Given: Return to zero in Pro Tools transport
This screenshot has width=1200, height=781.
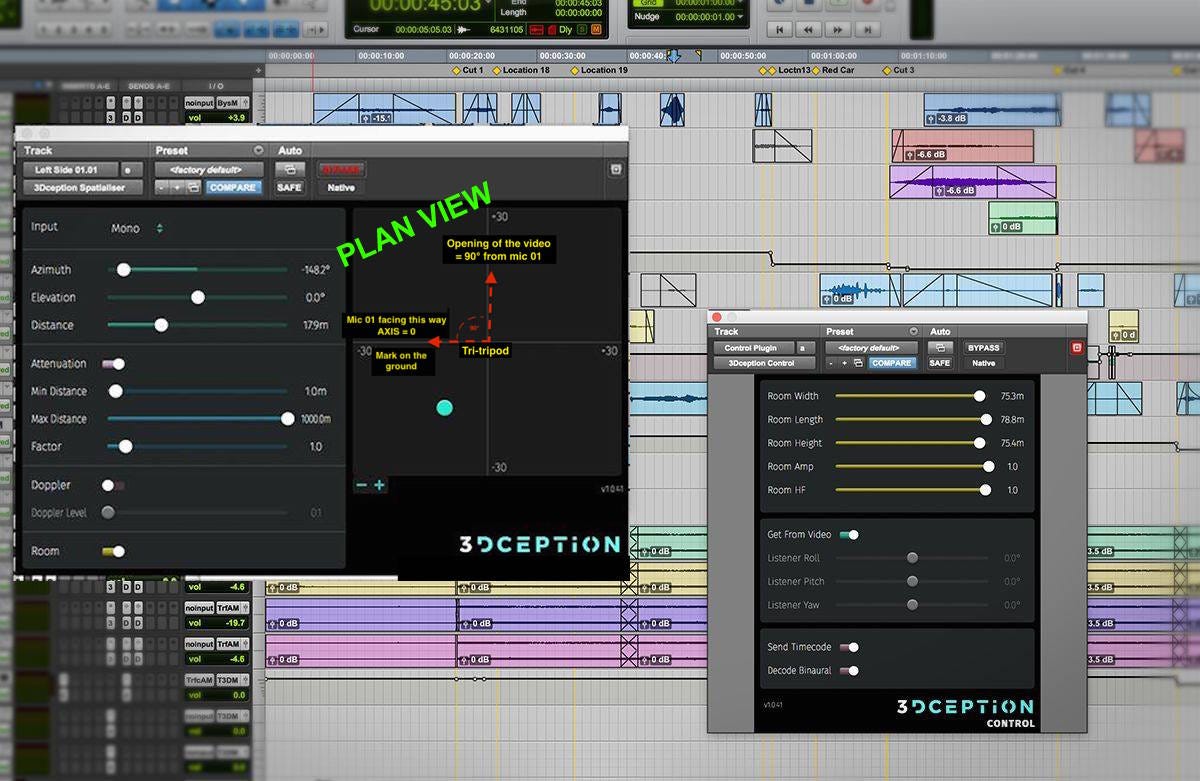Looking at the screenshot, I should [x=781, y=30].
